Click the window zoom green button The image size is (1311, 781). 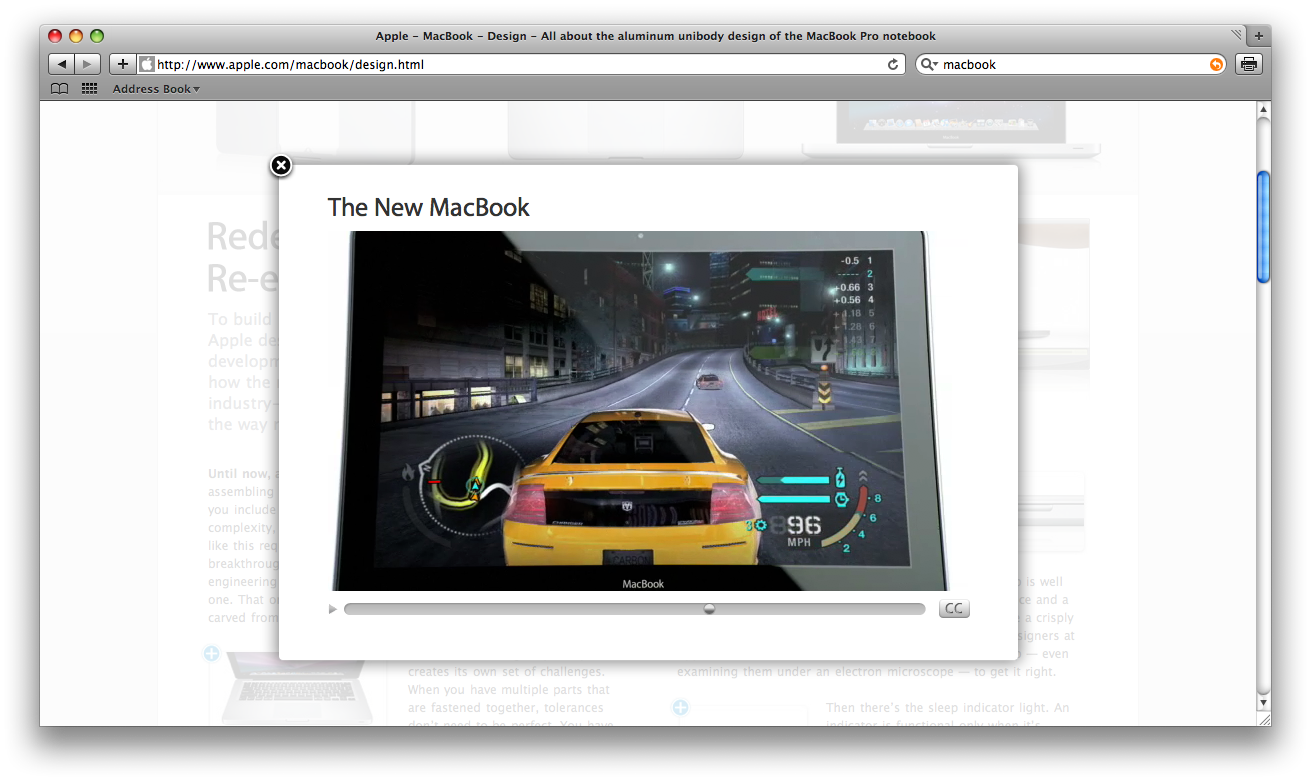(x=97, y=36)
